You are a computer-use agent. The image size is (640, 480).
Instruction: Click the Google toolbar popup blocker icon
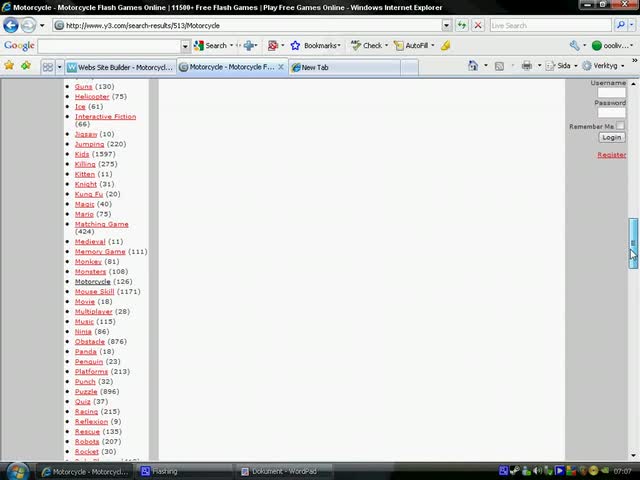(x=273, y=46)
